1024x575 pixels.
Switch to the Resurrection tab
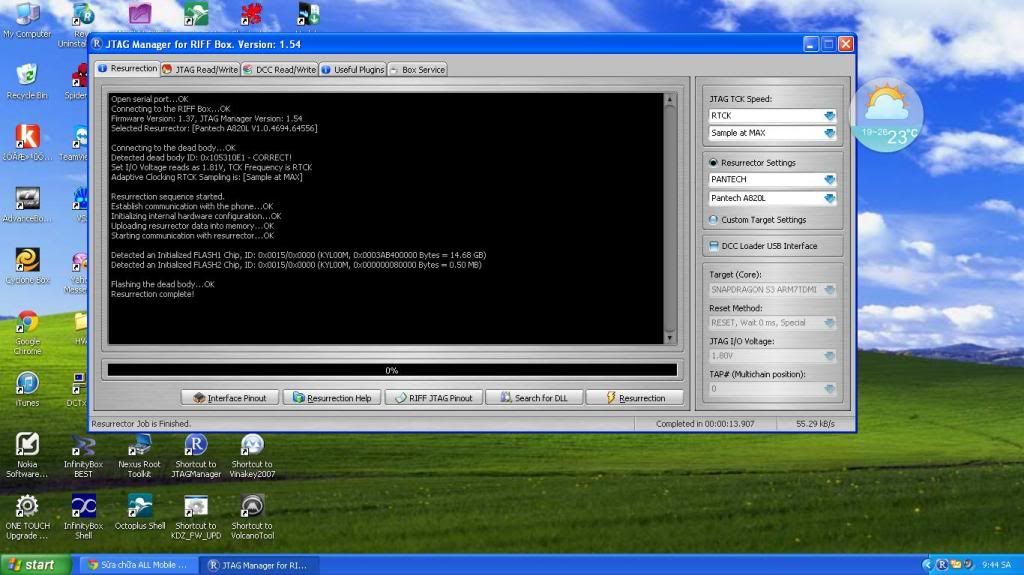[x=127, y=69]
